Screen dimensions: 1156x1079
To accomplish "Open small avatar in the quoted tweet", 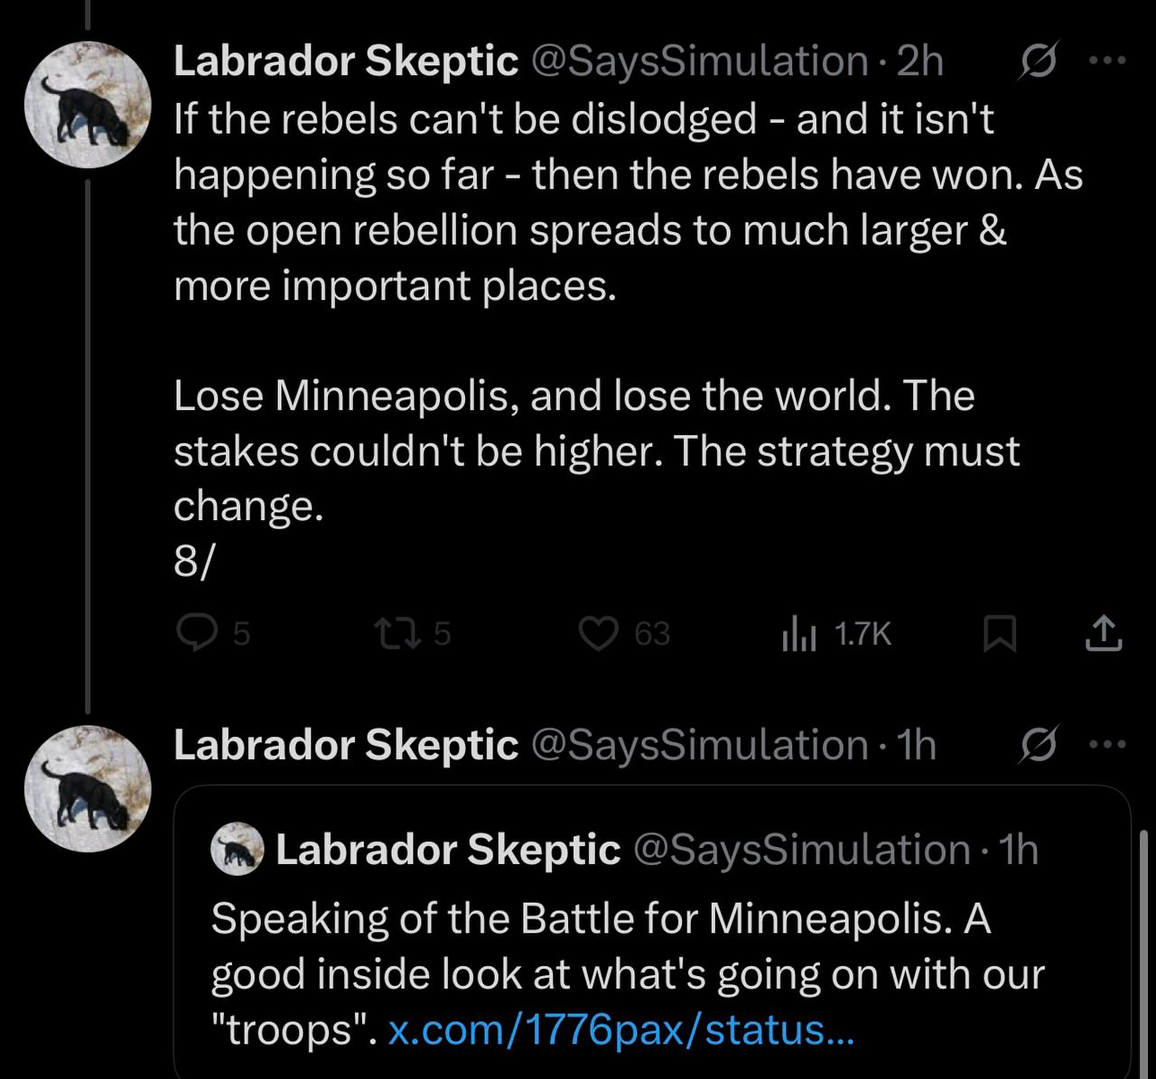I will (x=237, y=850).
